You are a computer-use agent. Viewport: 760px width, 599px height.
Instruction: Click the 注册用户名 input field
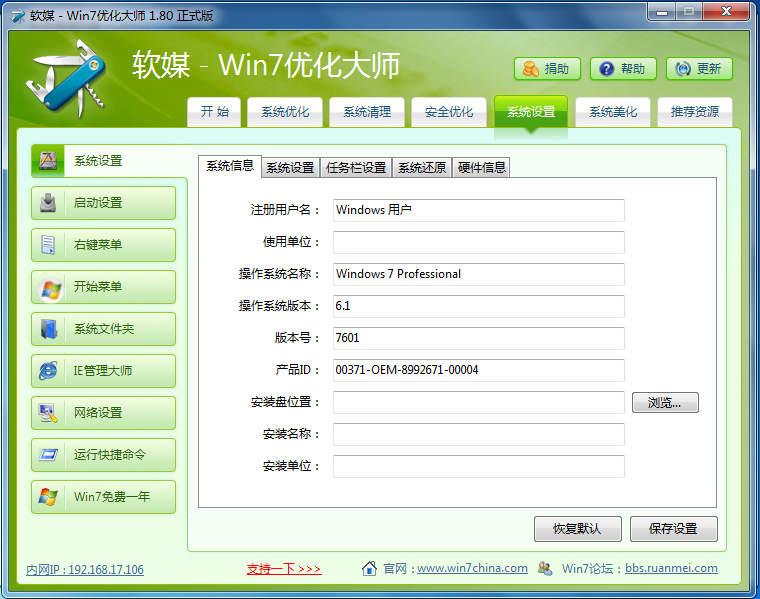[x=478, y=210]
